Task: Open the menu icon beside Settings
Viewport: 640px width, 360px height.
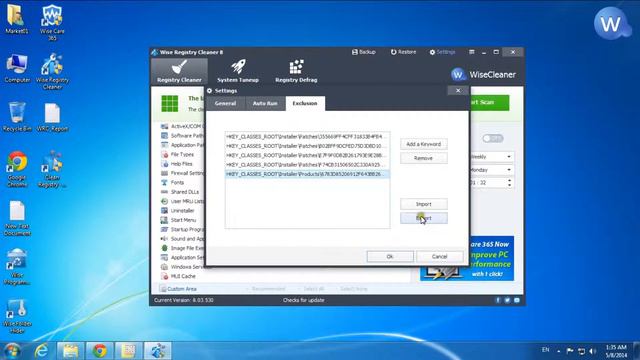Action: 472,52
